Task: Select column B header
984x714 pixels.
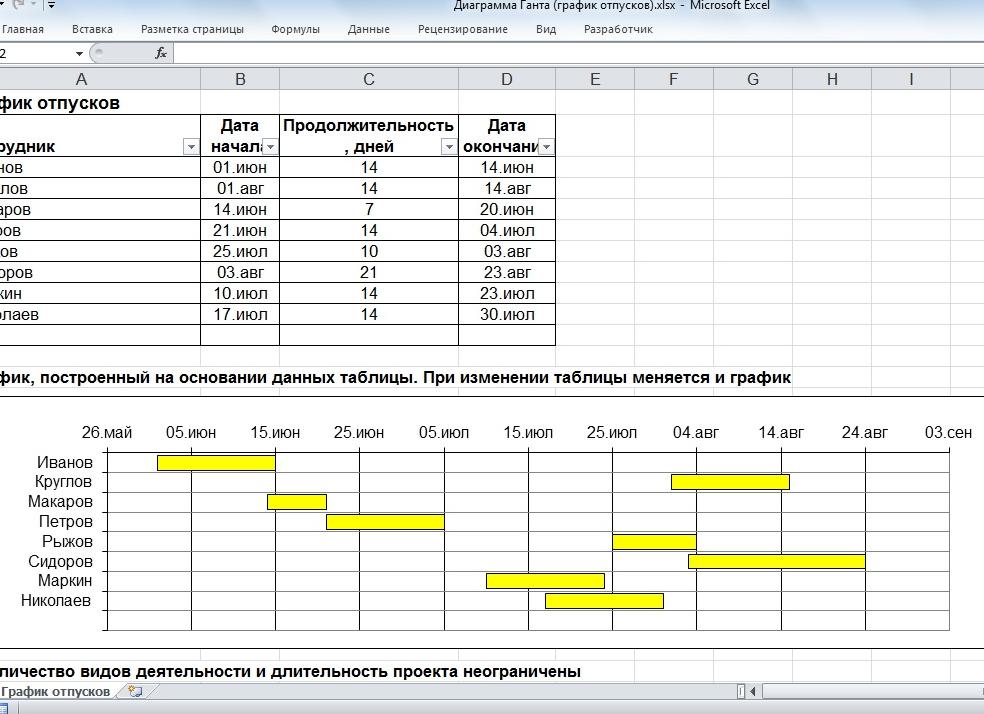Action: (x=240, y=79)
